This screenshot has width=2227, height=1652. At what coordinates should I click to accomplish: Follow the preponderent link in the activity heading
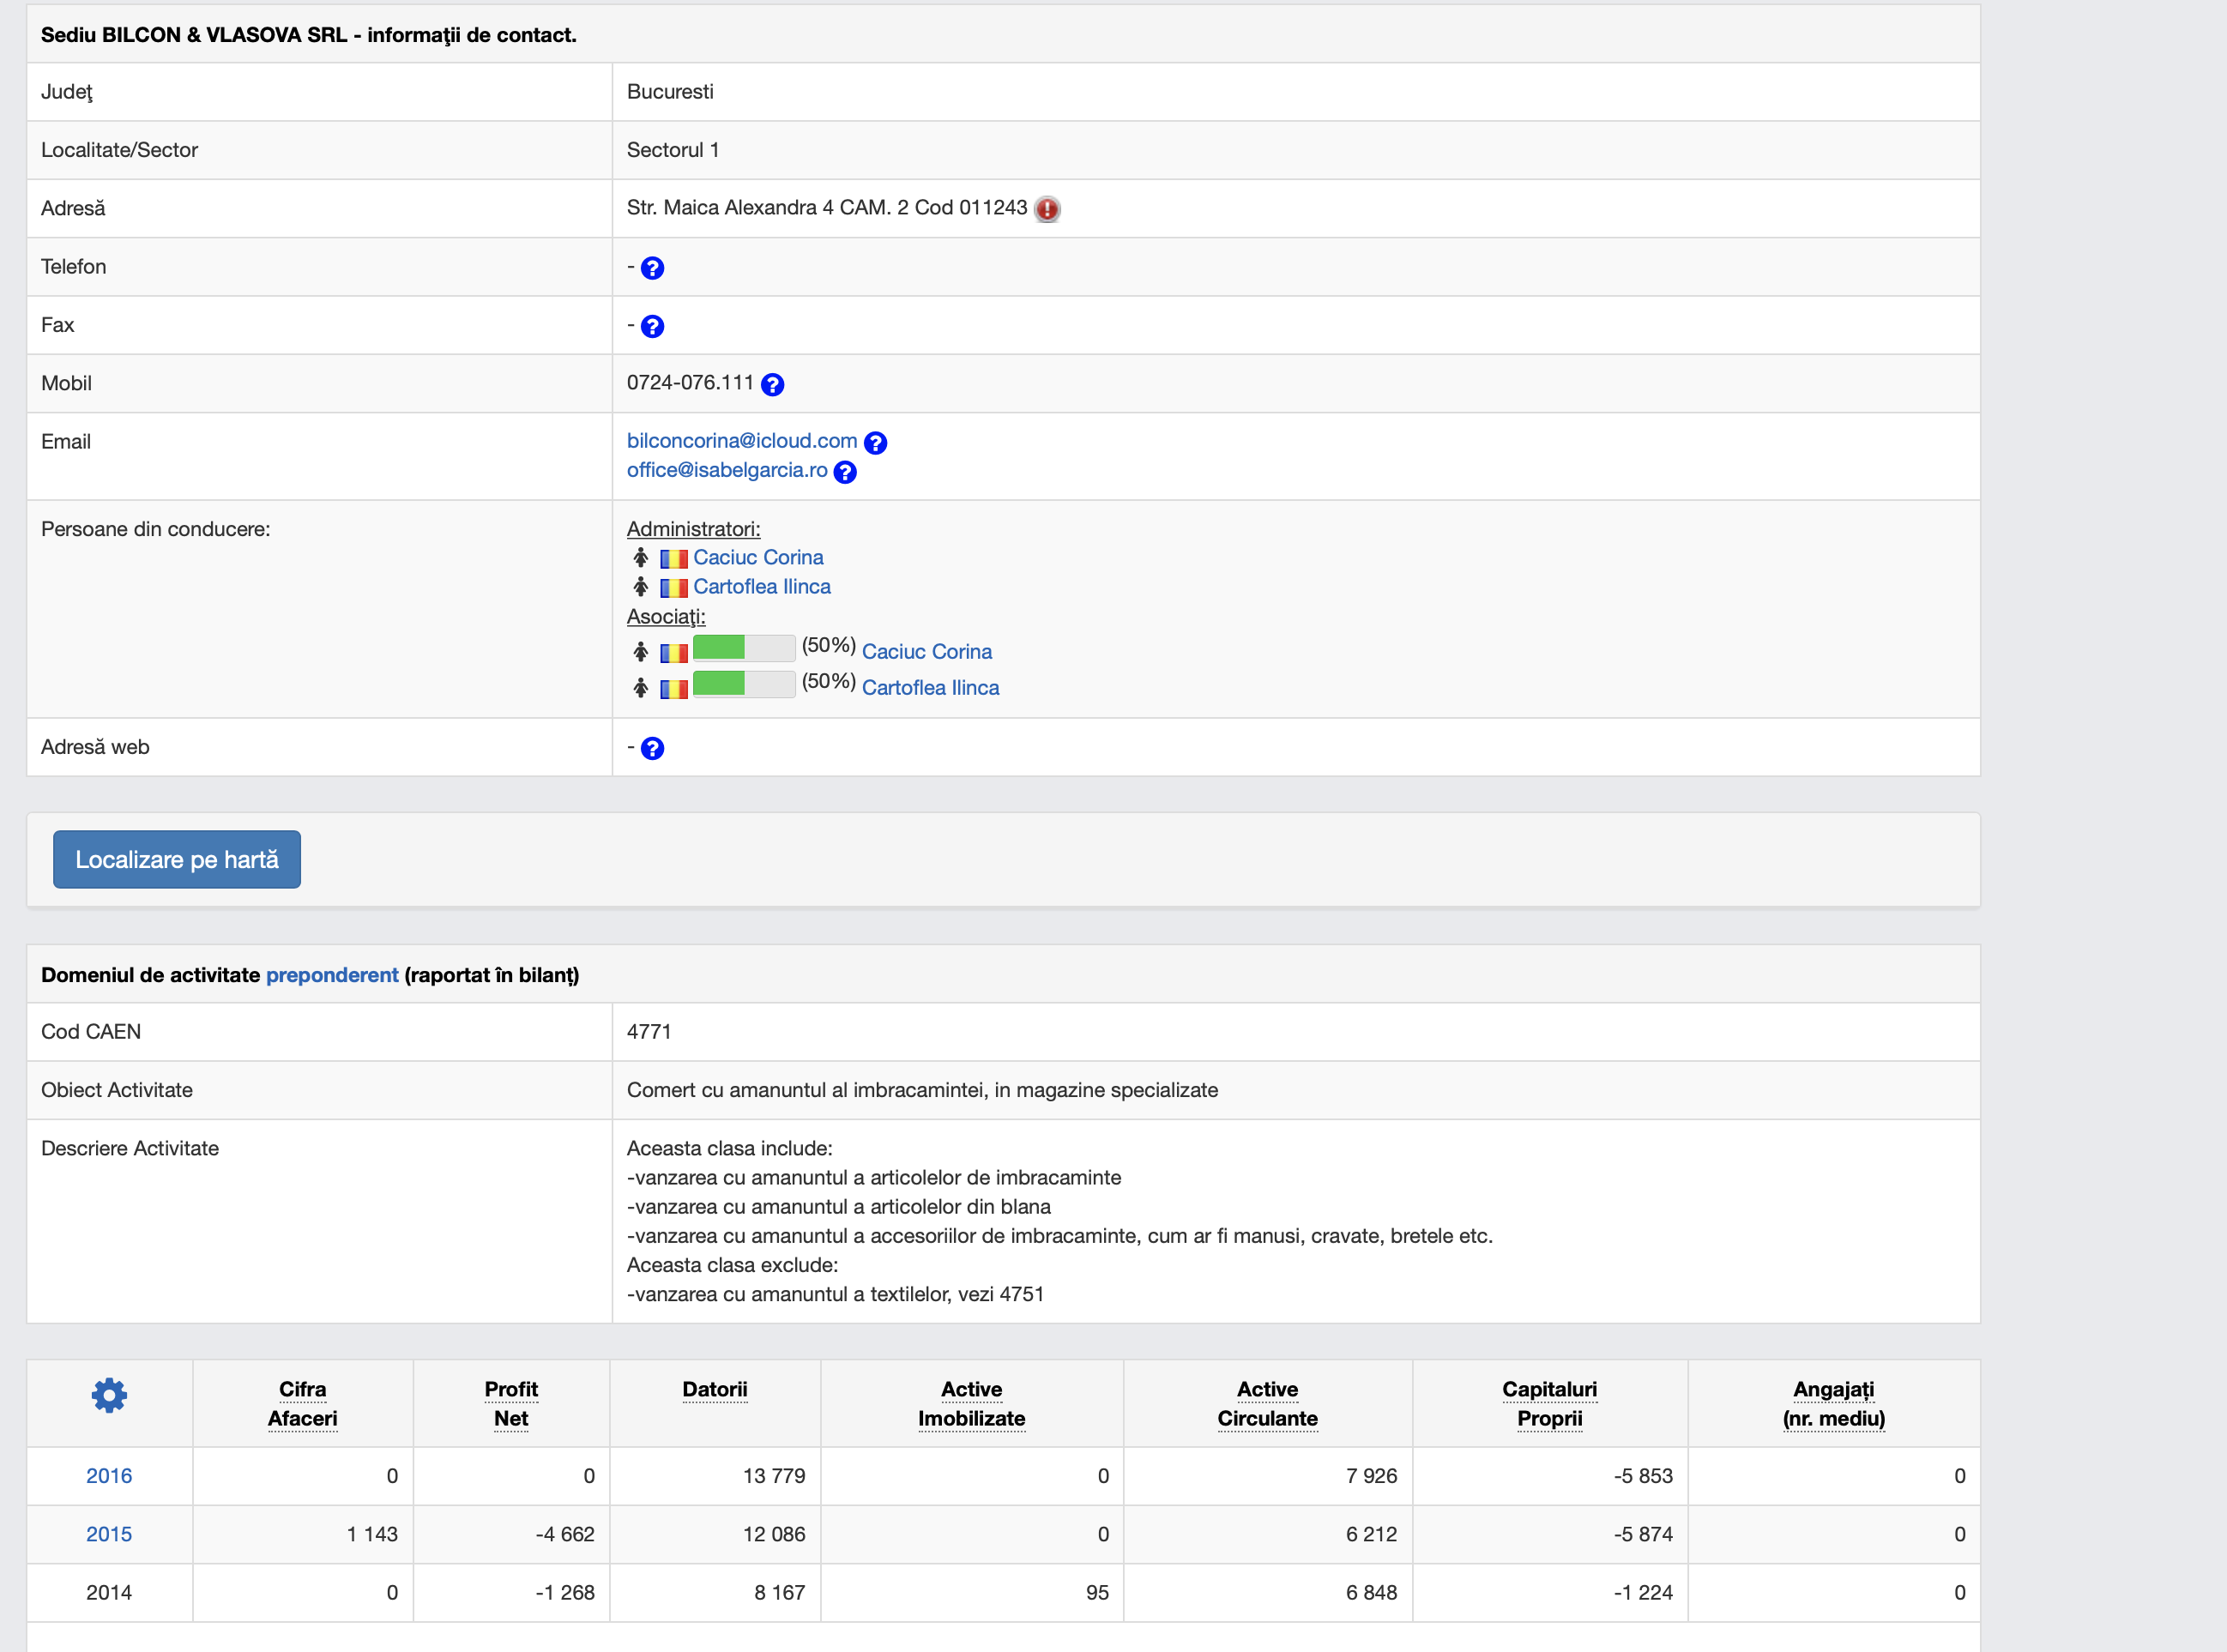click(332, 975)
